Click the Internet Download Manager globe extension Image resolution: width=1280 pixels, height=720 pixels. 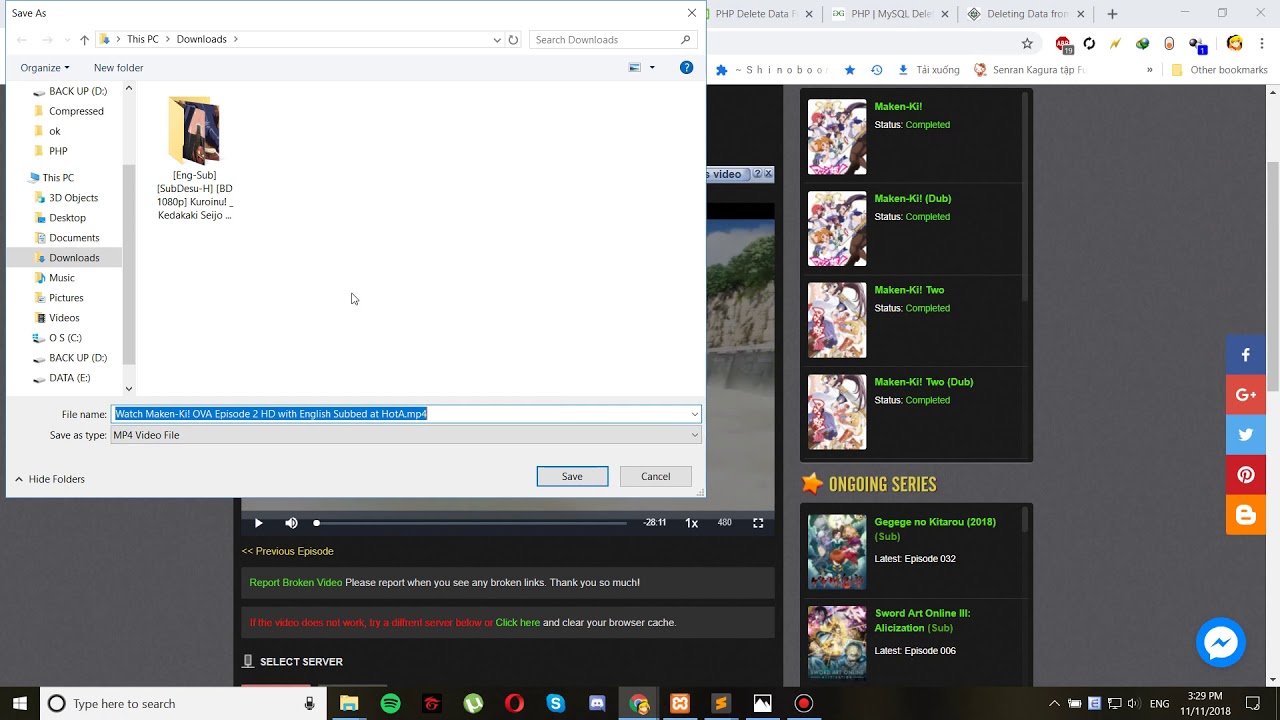[x=1142, y=44]
